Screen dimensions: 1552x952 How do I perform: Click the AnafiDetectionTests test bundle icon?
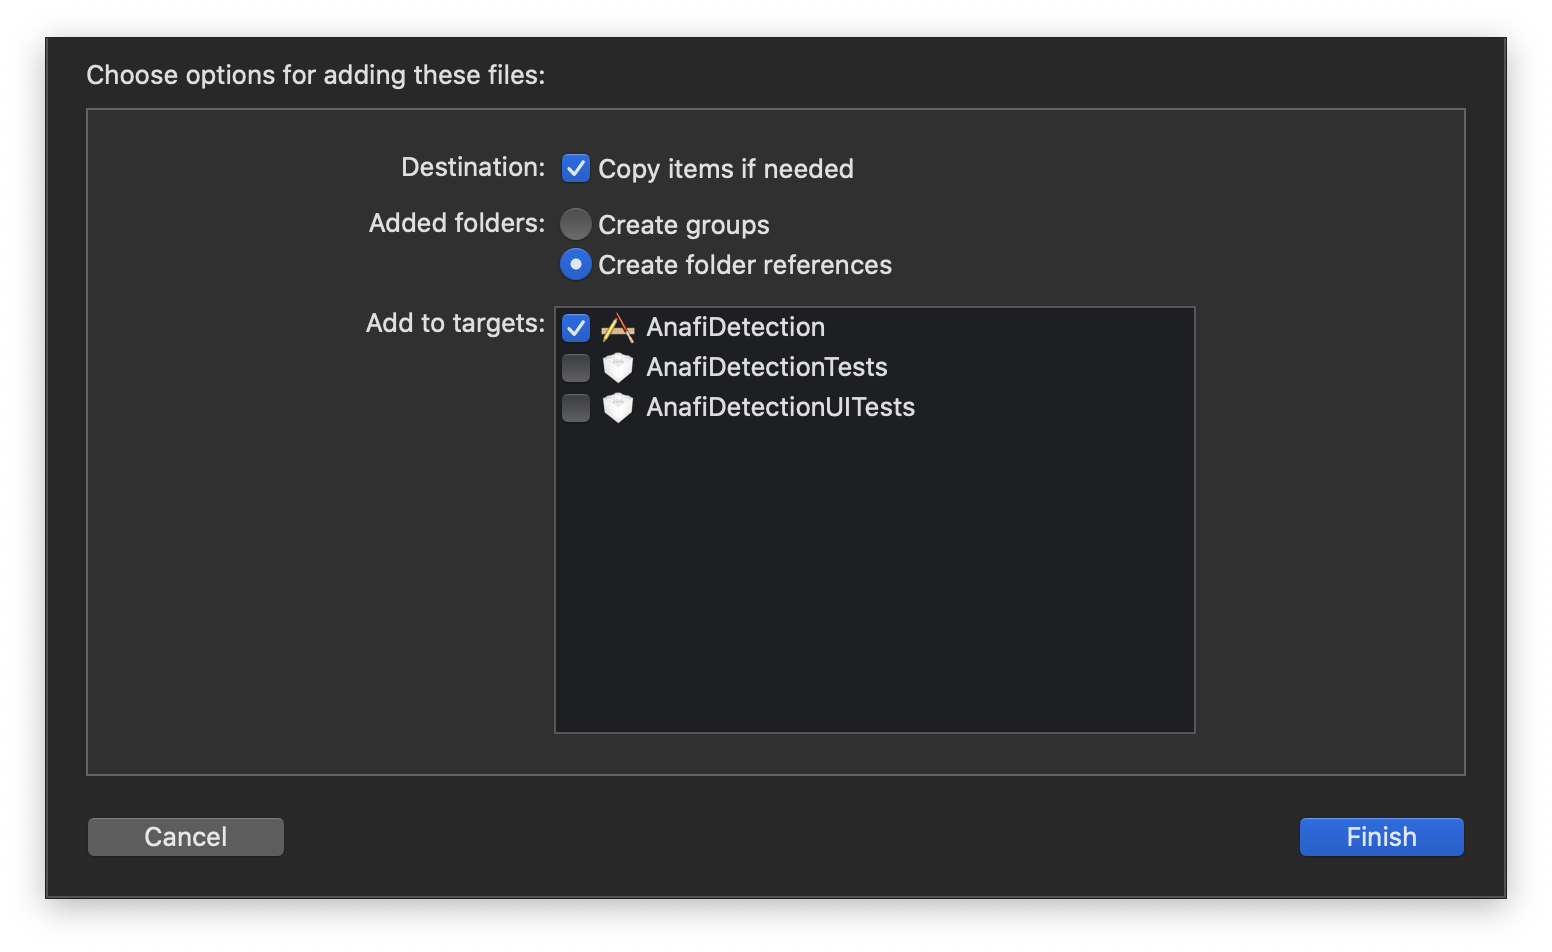point(618,367)
